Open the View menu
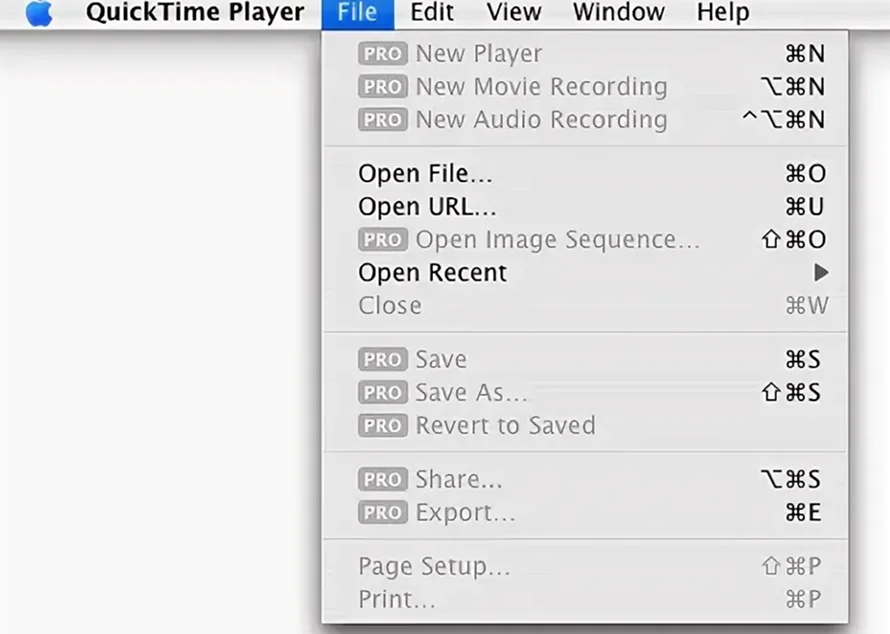 tap(514, 12)
